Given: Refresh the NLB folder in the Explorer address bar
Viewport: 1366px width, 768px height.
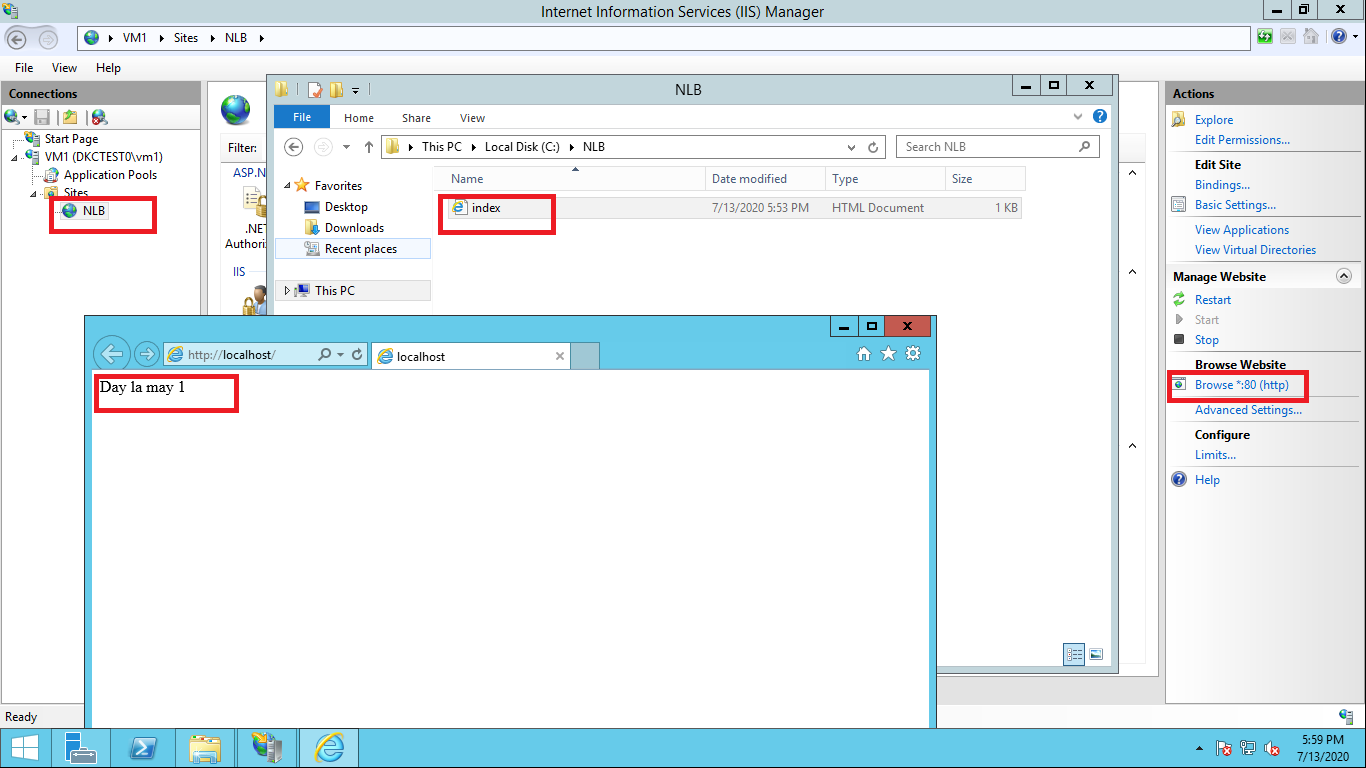Looking at the screenshot, I should pos(873,147).
